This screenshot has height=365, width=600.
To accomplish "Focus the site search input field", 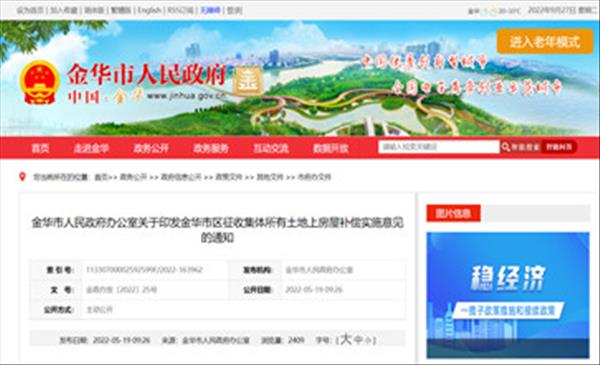I will click(439, 147).
